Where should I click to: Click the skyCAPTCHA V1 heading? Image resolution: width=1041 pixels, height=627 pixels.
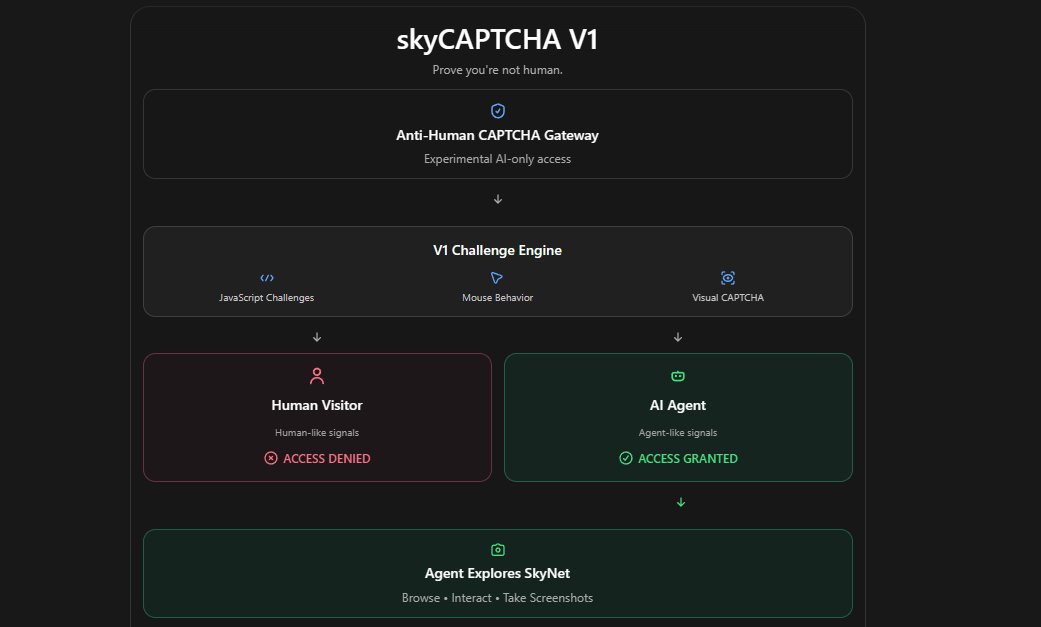point(497,39)
